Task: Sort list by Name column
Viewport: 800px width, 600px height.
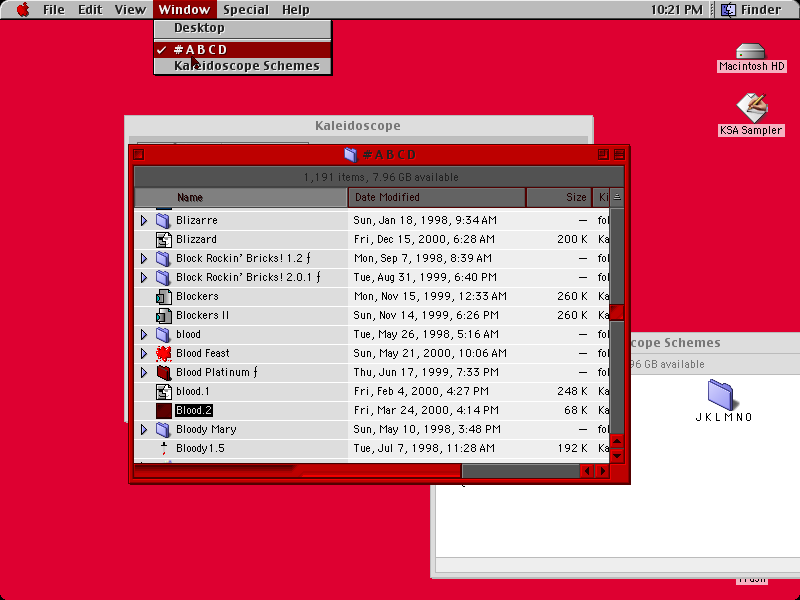Action: (240, 197)
